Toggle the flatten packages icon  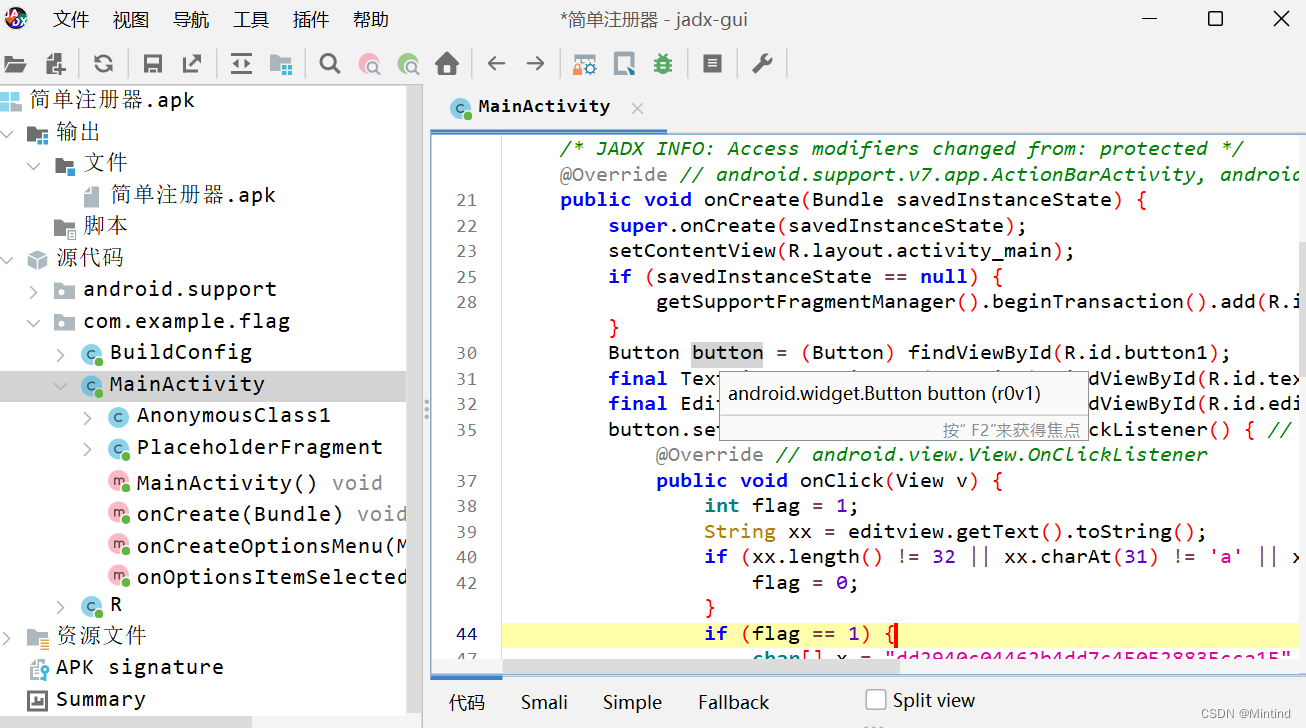281,64
